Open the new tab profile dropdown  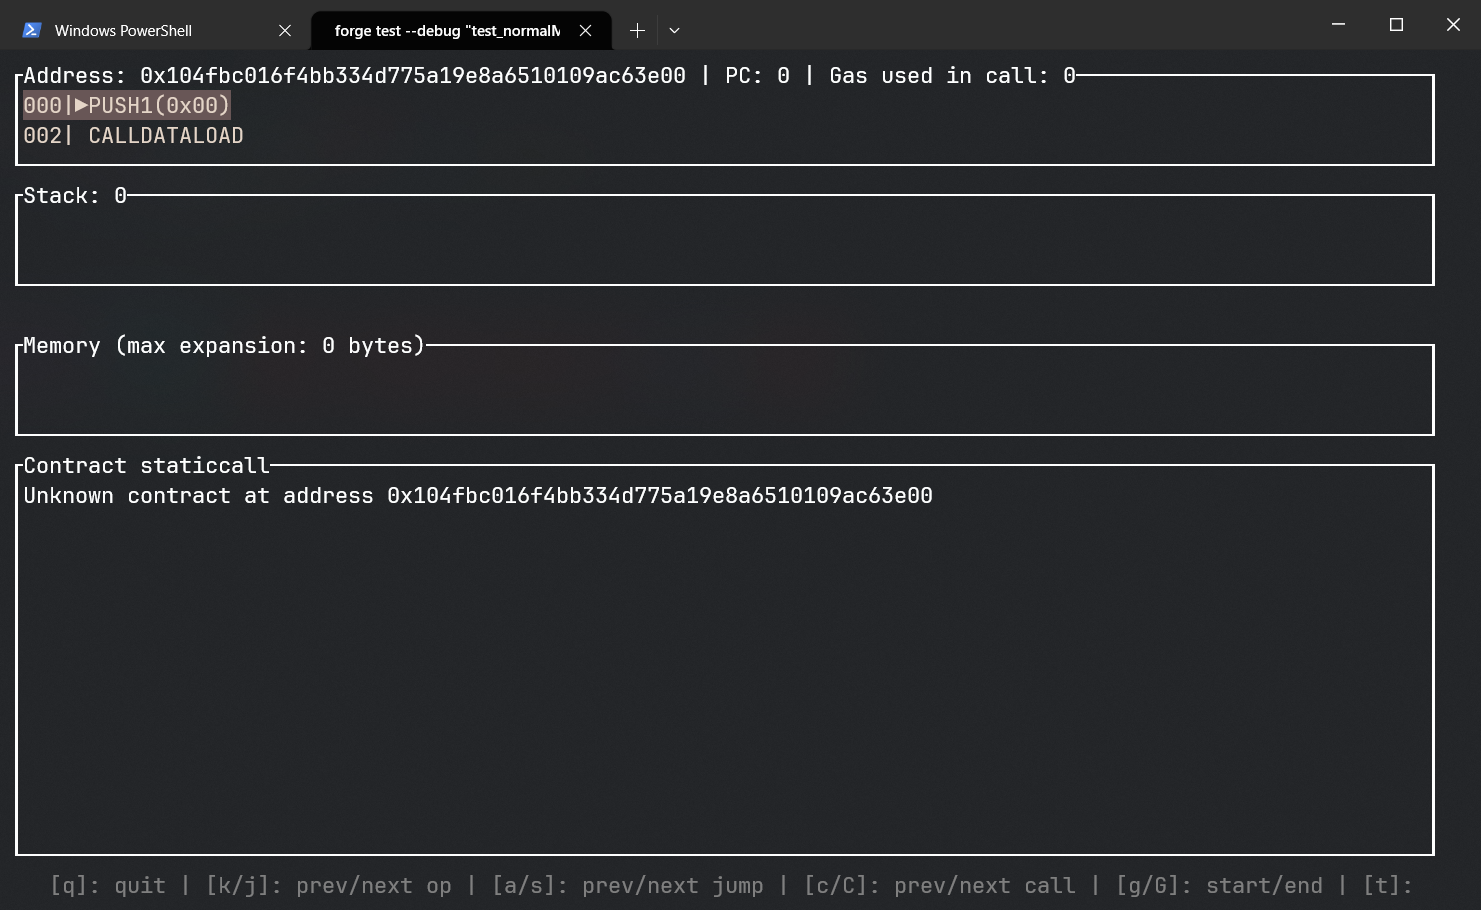674,30
